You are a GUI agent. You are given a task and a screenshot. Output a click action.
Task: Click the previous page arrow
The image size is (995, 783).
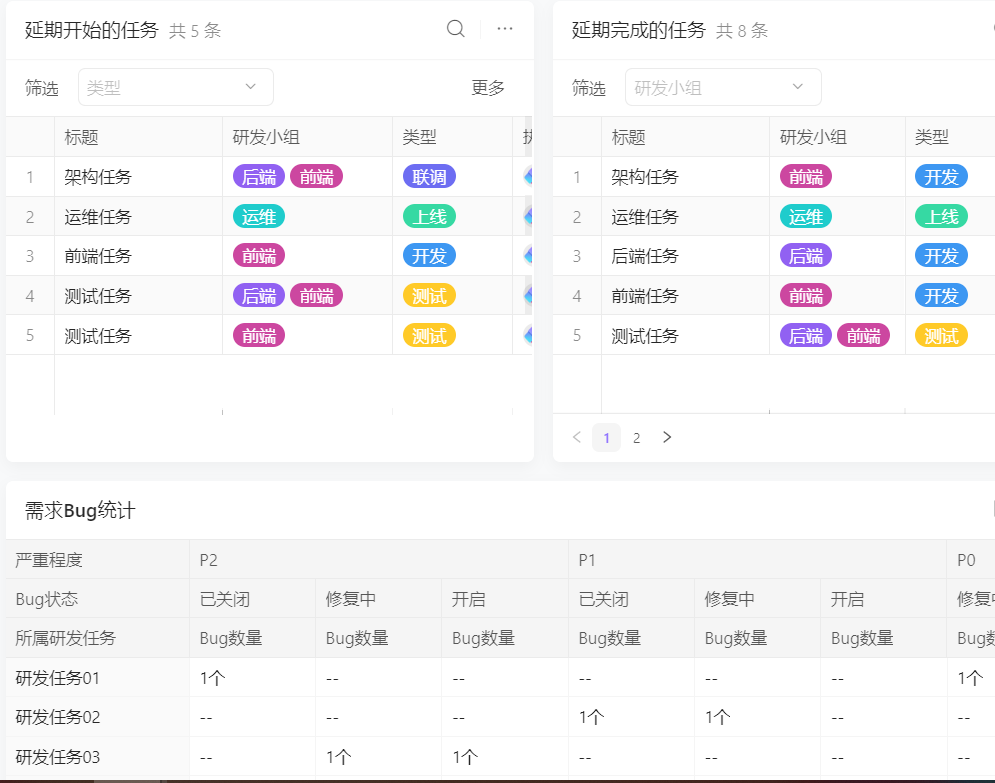(577, 437)
